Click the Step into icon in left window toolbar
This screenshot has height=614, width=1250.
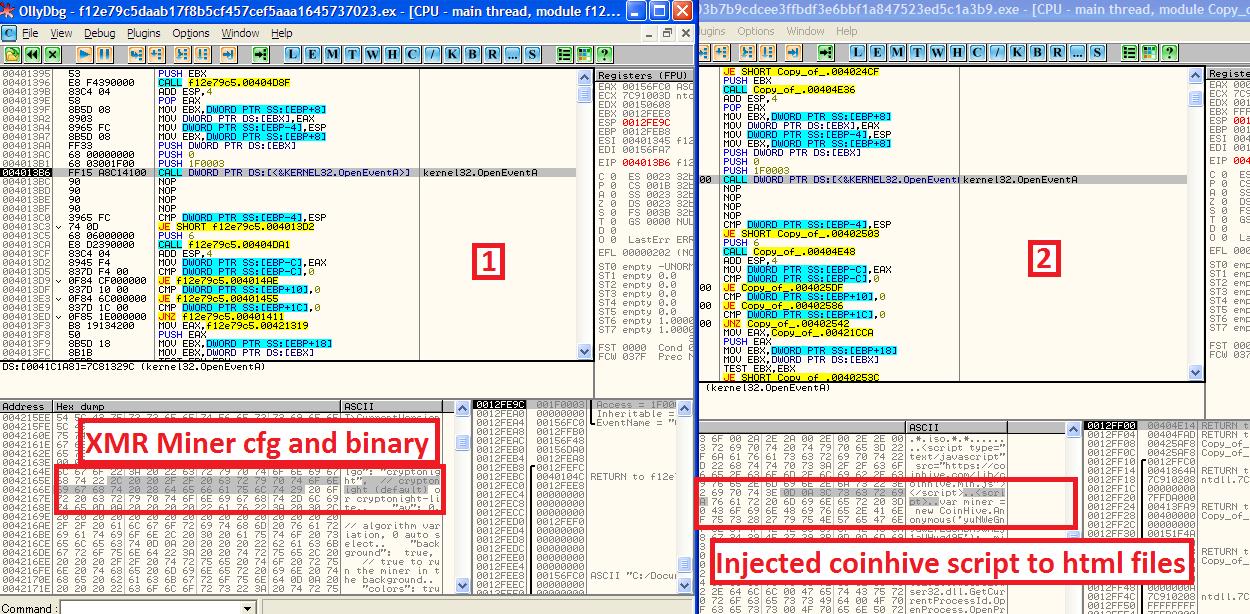(135, 53)
